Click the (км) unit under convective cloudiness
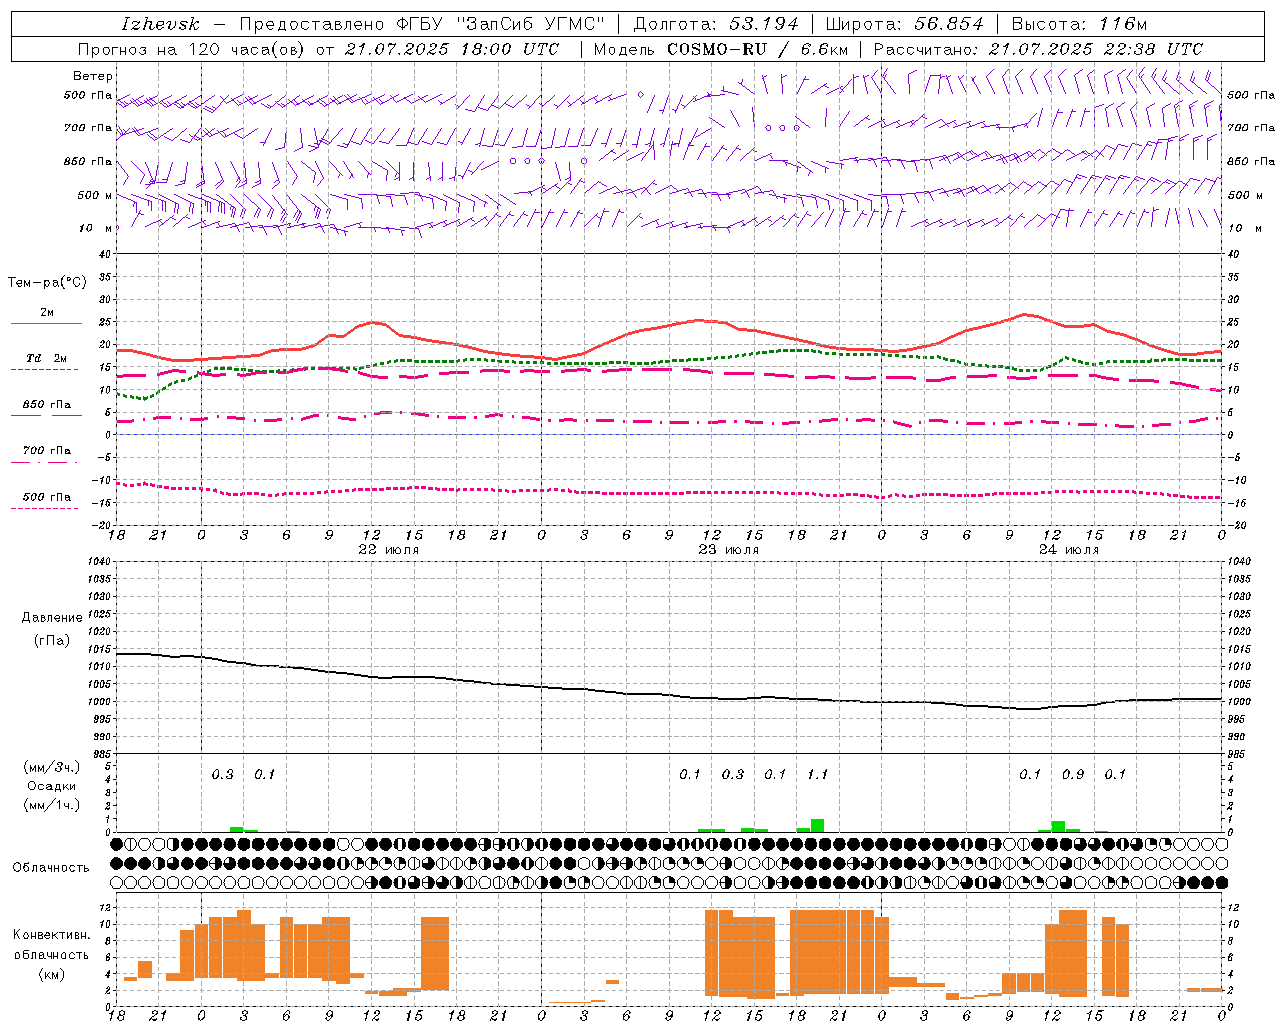 51,974
